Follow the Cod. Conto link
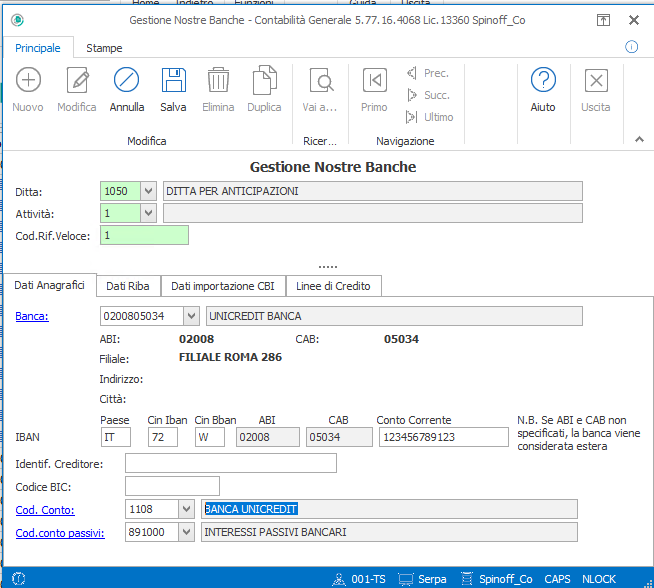 (45, 510)
